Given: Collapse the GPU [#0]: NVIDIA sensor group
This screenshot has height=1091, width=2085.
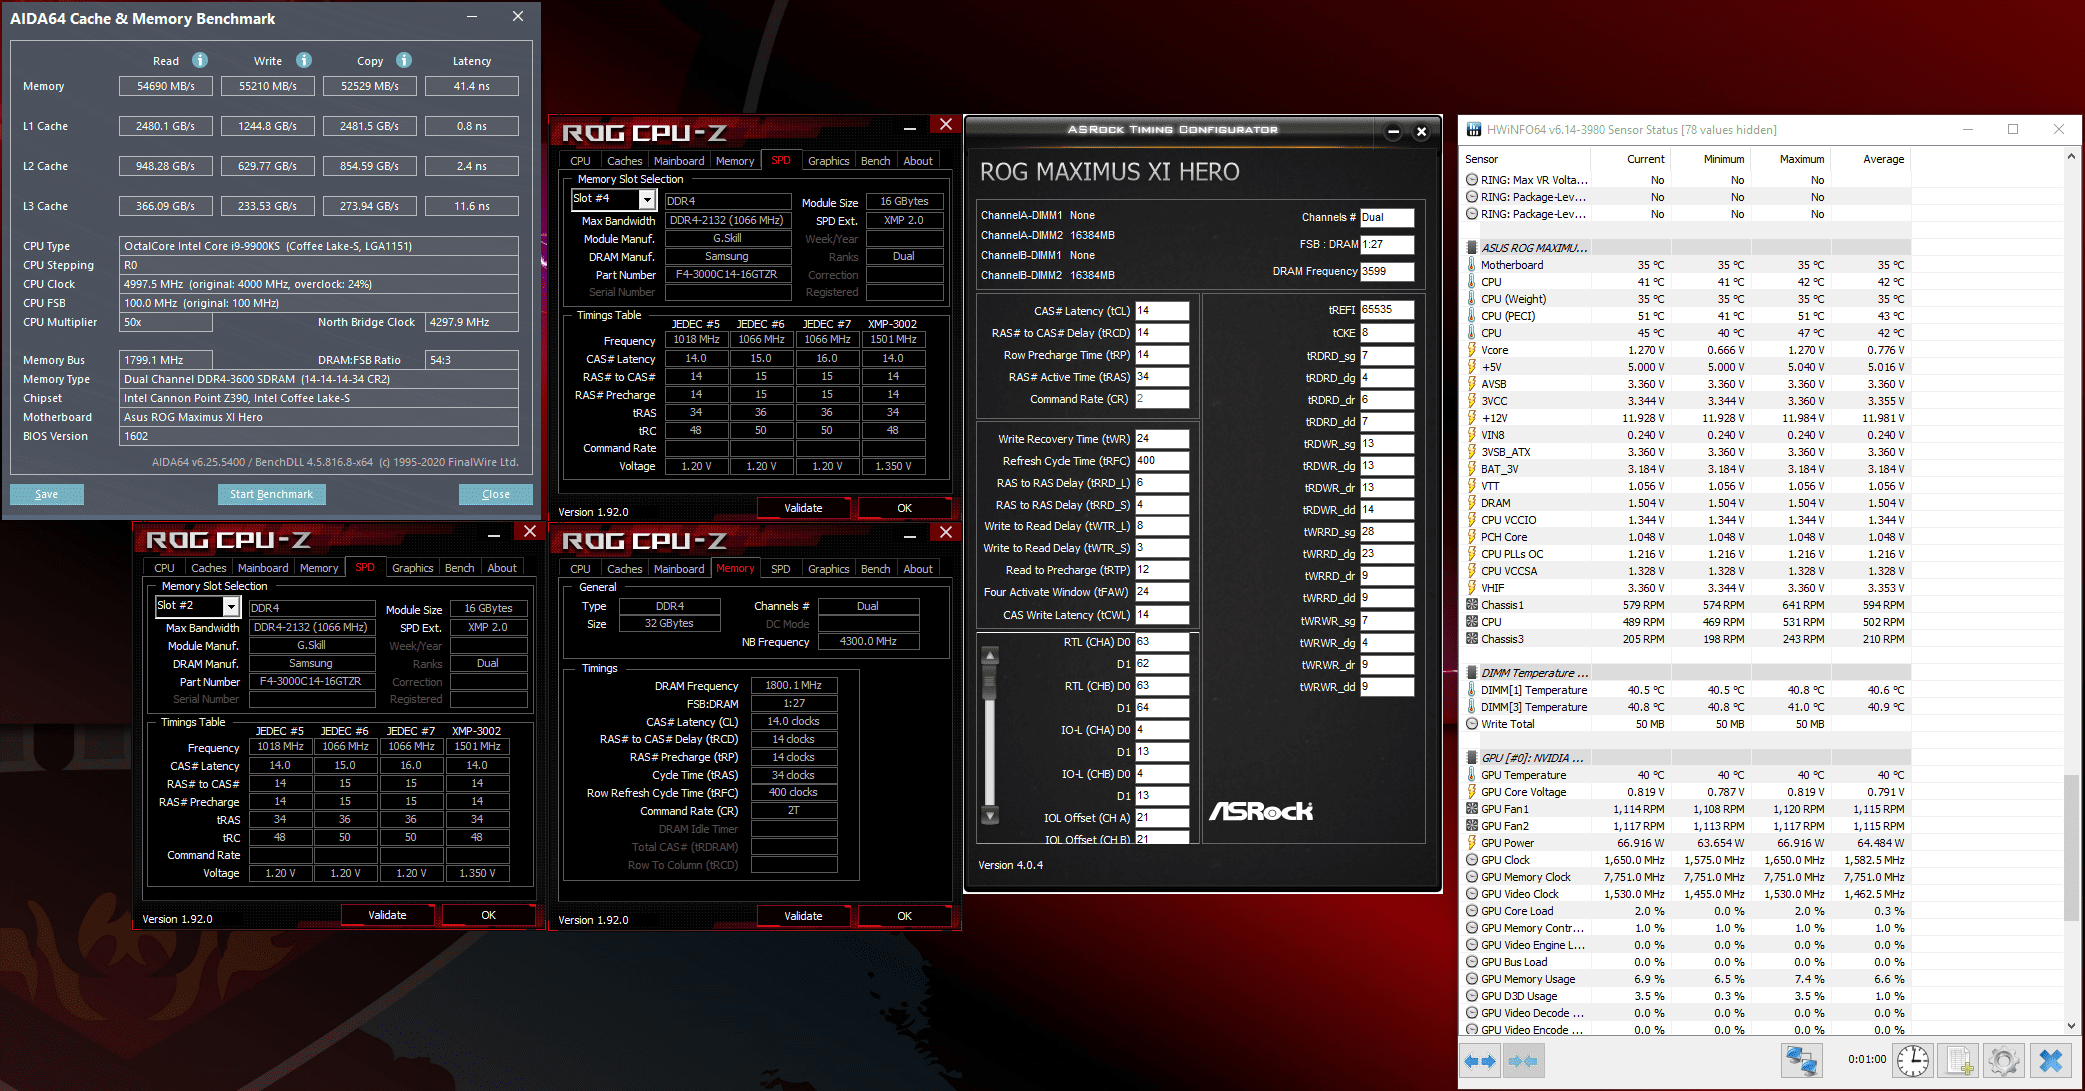Looking at the screenshot, I should [1472, 758].
